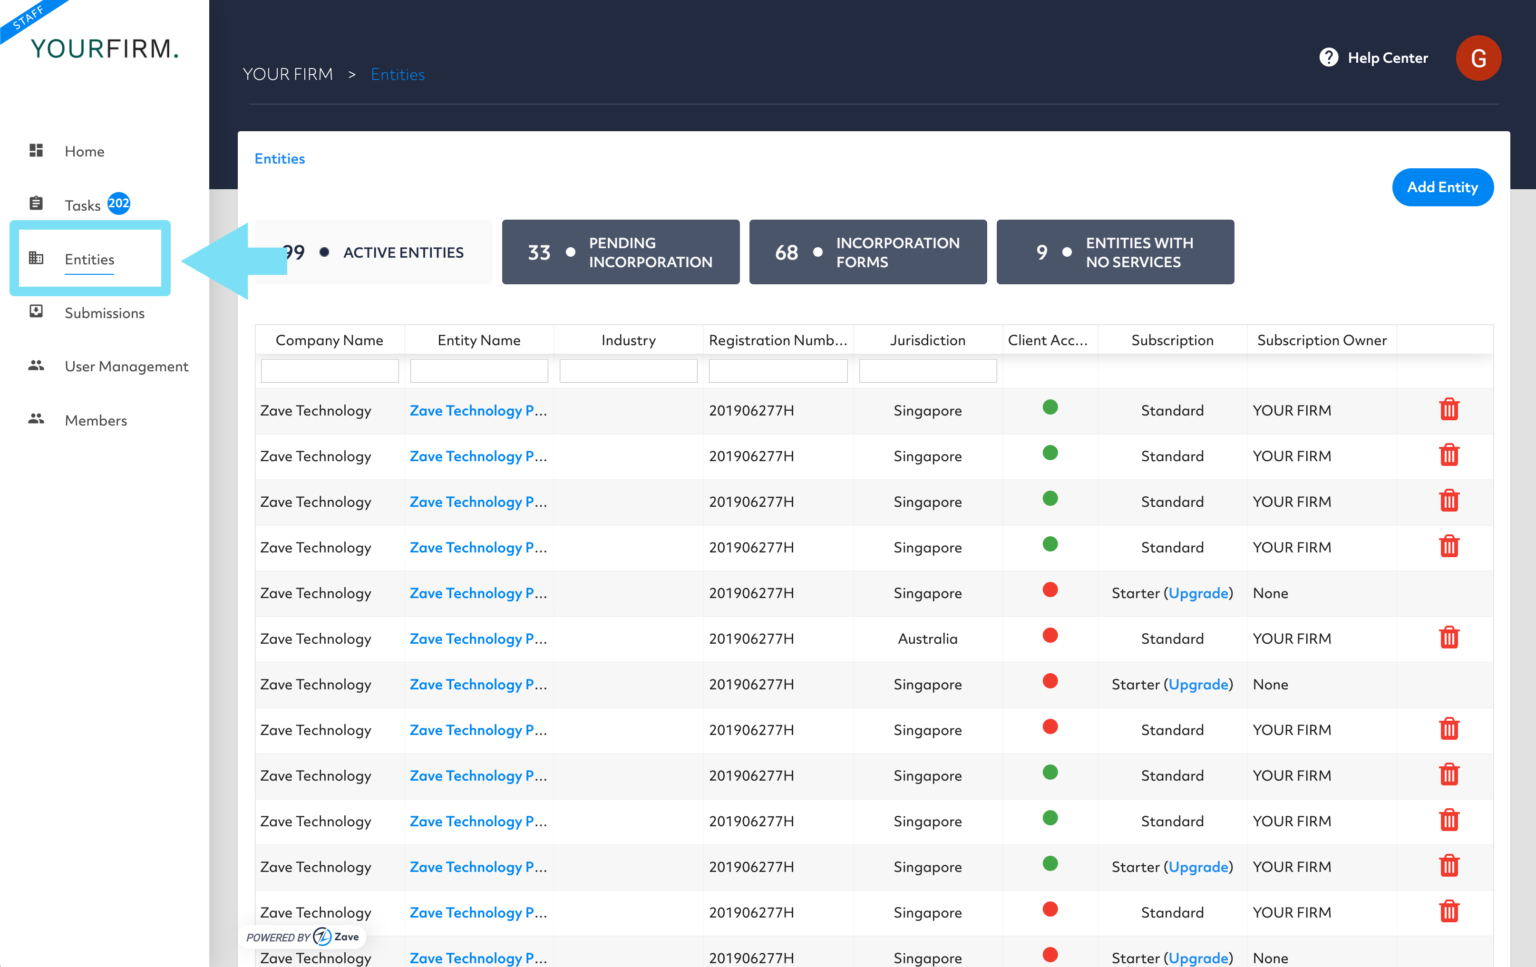Click the Entities With No Services card
The image size is (1536, 967).
coord(1114,251)
